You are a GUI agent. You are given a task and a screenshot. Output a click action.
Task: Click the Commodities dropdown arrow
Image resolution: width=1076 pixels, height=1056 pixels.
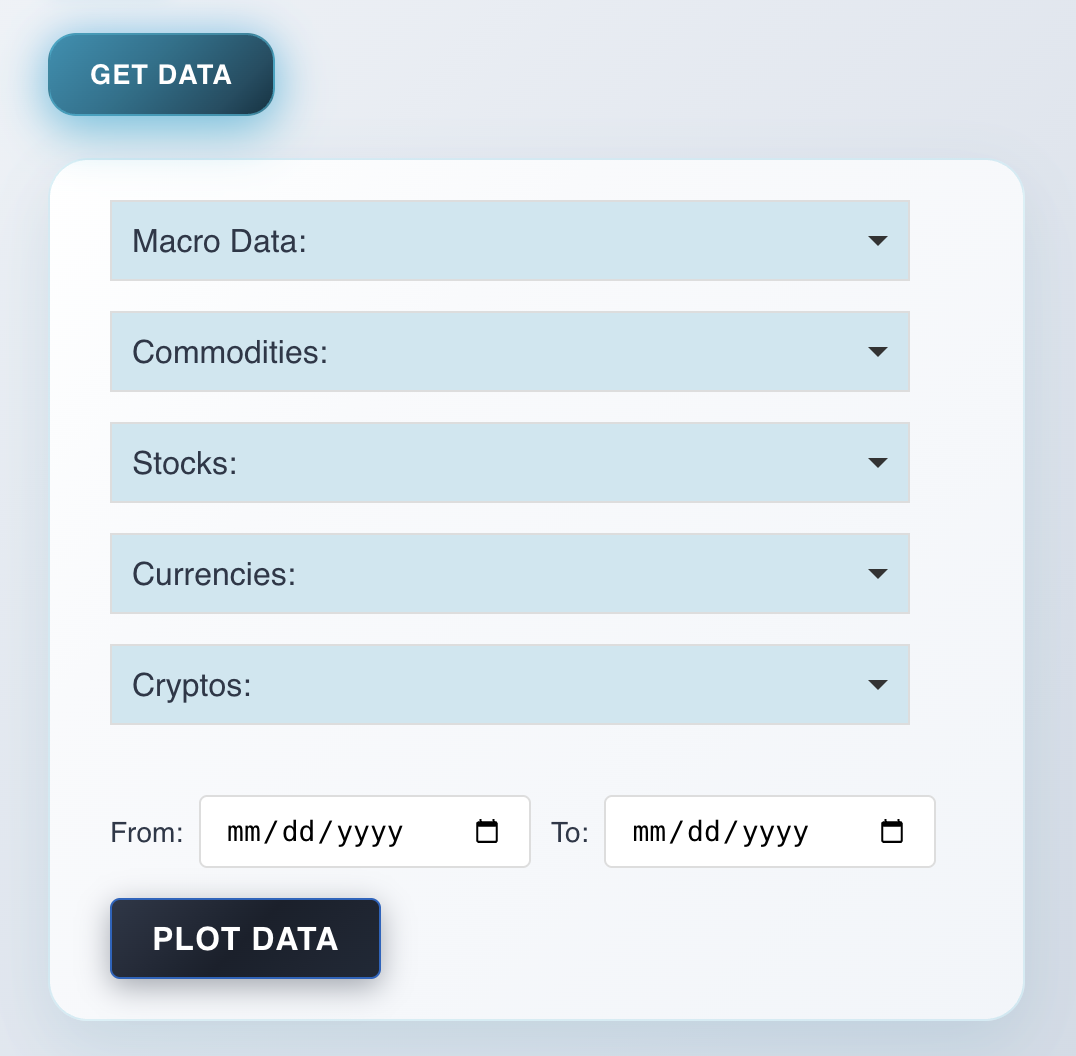coord(877,352)
